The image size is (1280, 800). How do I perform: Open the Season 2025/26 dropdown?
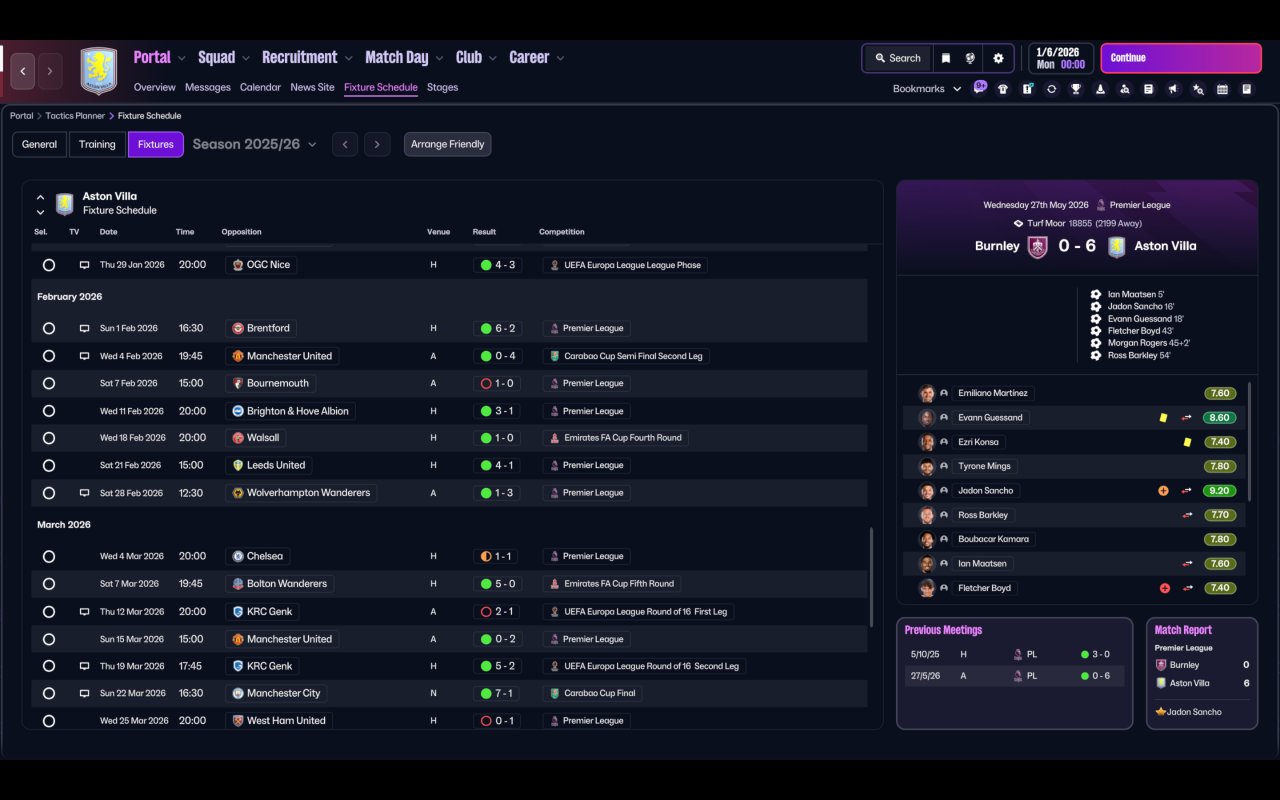pyautogui.click(x=254, y=144)
